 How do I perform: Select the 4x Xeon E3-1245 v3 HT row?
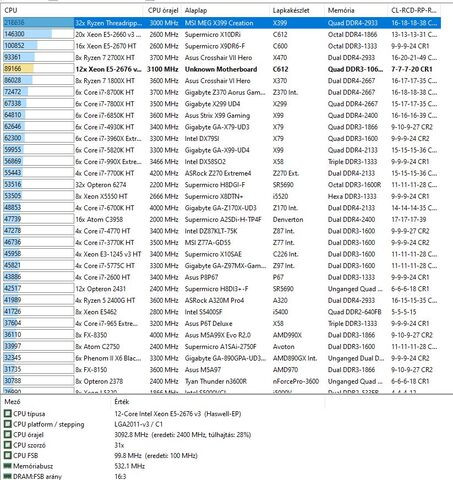pos(222,254)
